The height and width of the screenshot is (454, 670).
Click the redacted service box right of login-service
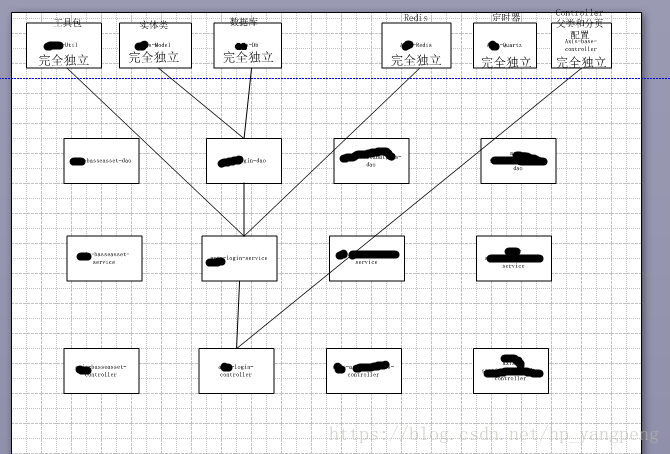(x=366, y=258)
